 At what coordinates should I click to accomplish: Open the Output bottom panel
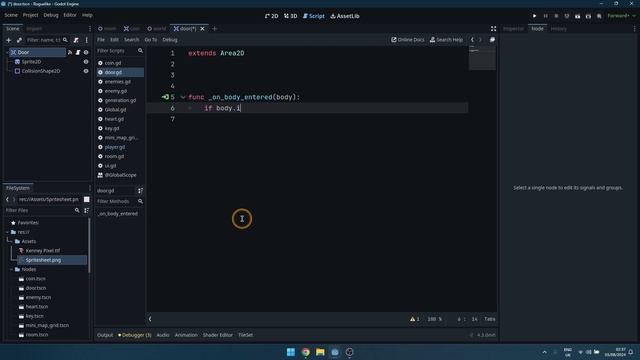[105, 335]
